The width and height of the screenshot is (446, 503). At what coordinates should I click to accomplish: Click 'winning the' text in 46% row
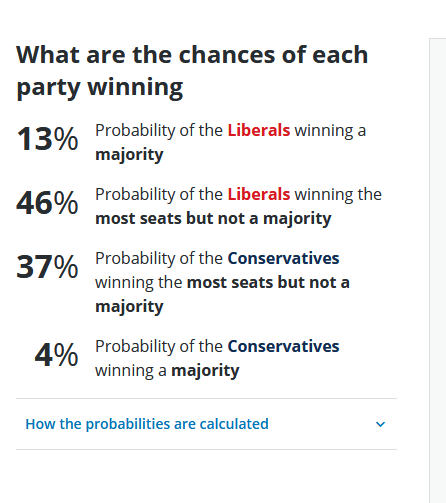click(x=338, y=194)
